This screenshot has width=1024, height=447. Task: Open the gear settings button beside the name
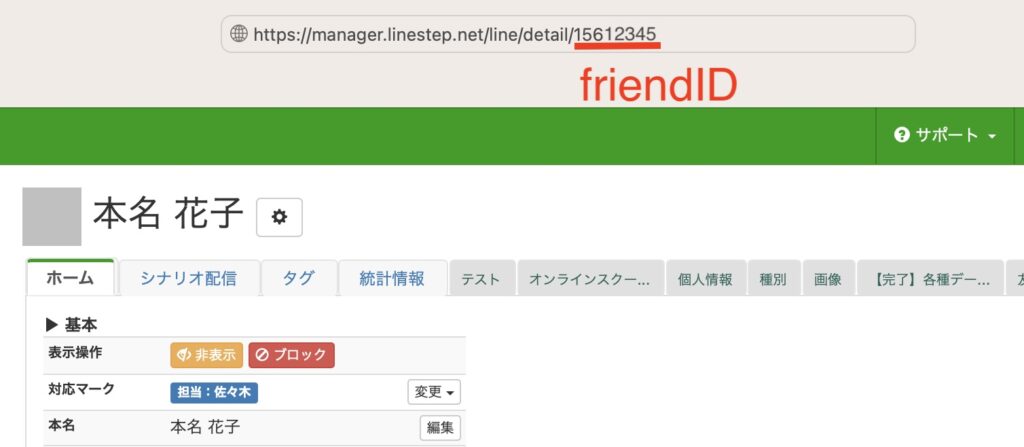click(279, 217)
